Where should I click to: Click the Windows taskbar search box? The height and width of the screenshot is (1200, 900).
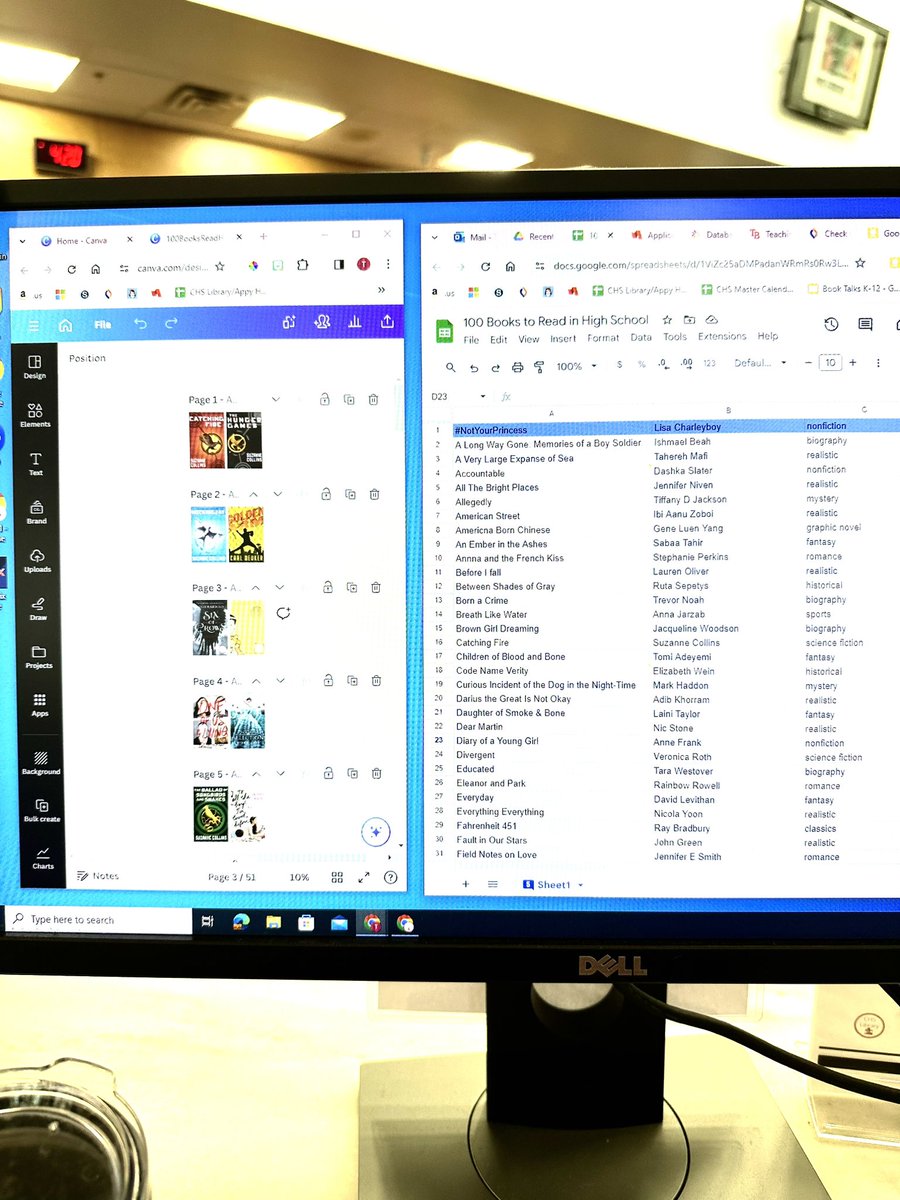(x=99, y=920)
